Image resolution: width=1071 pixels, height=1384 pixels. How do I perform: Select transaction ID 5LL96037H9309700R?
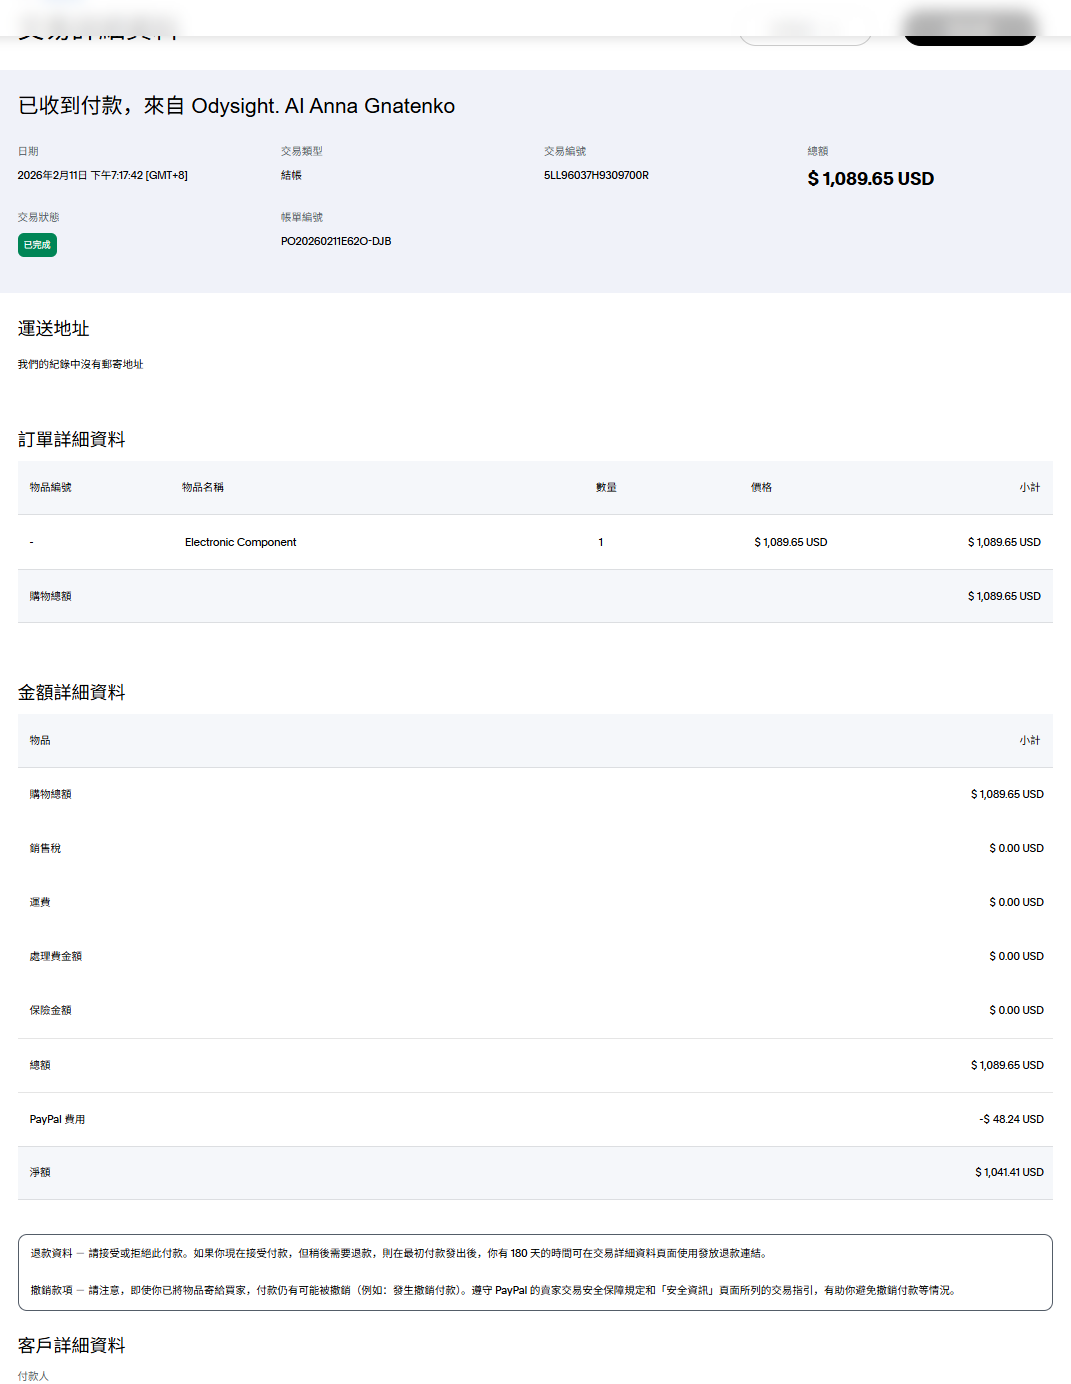(x=596, y=175)
